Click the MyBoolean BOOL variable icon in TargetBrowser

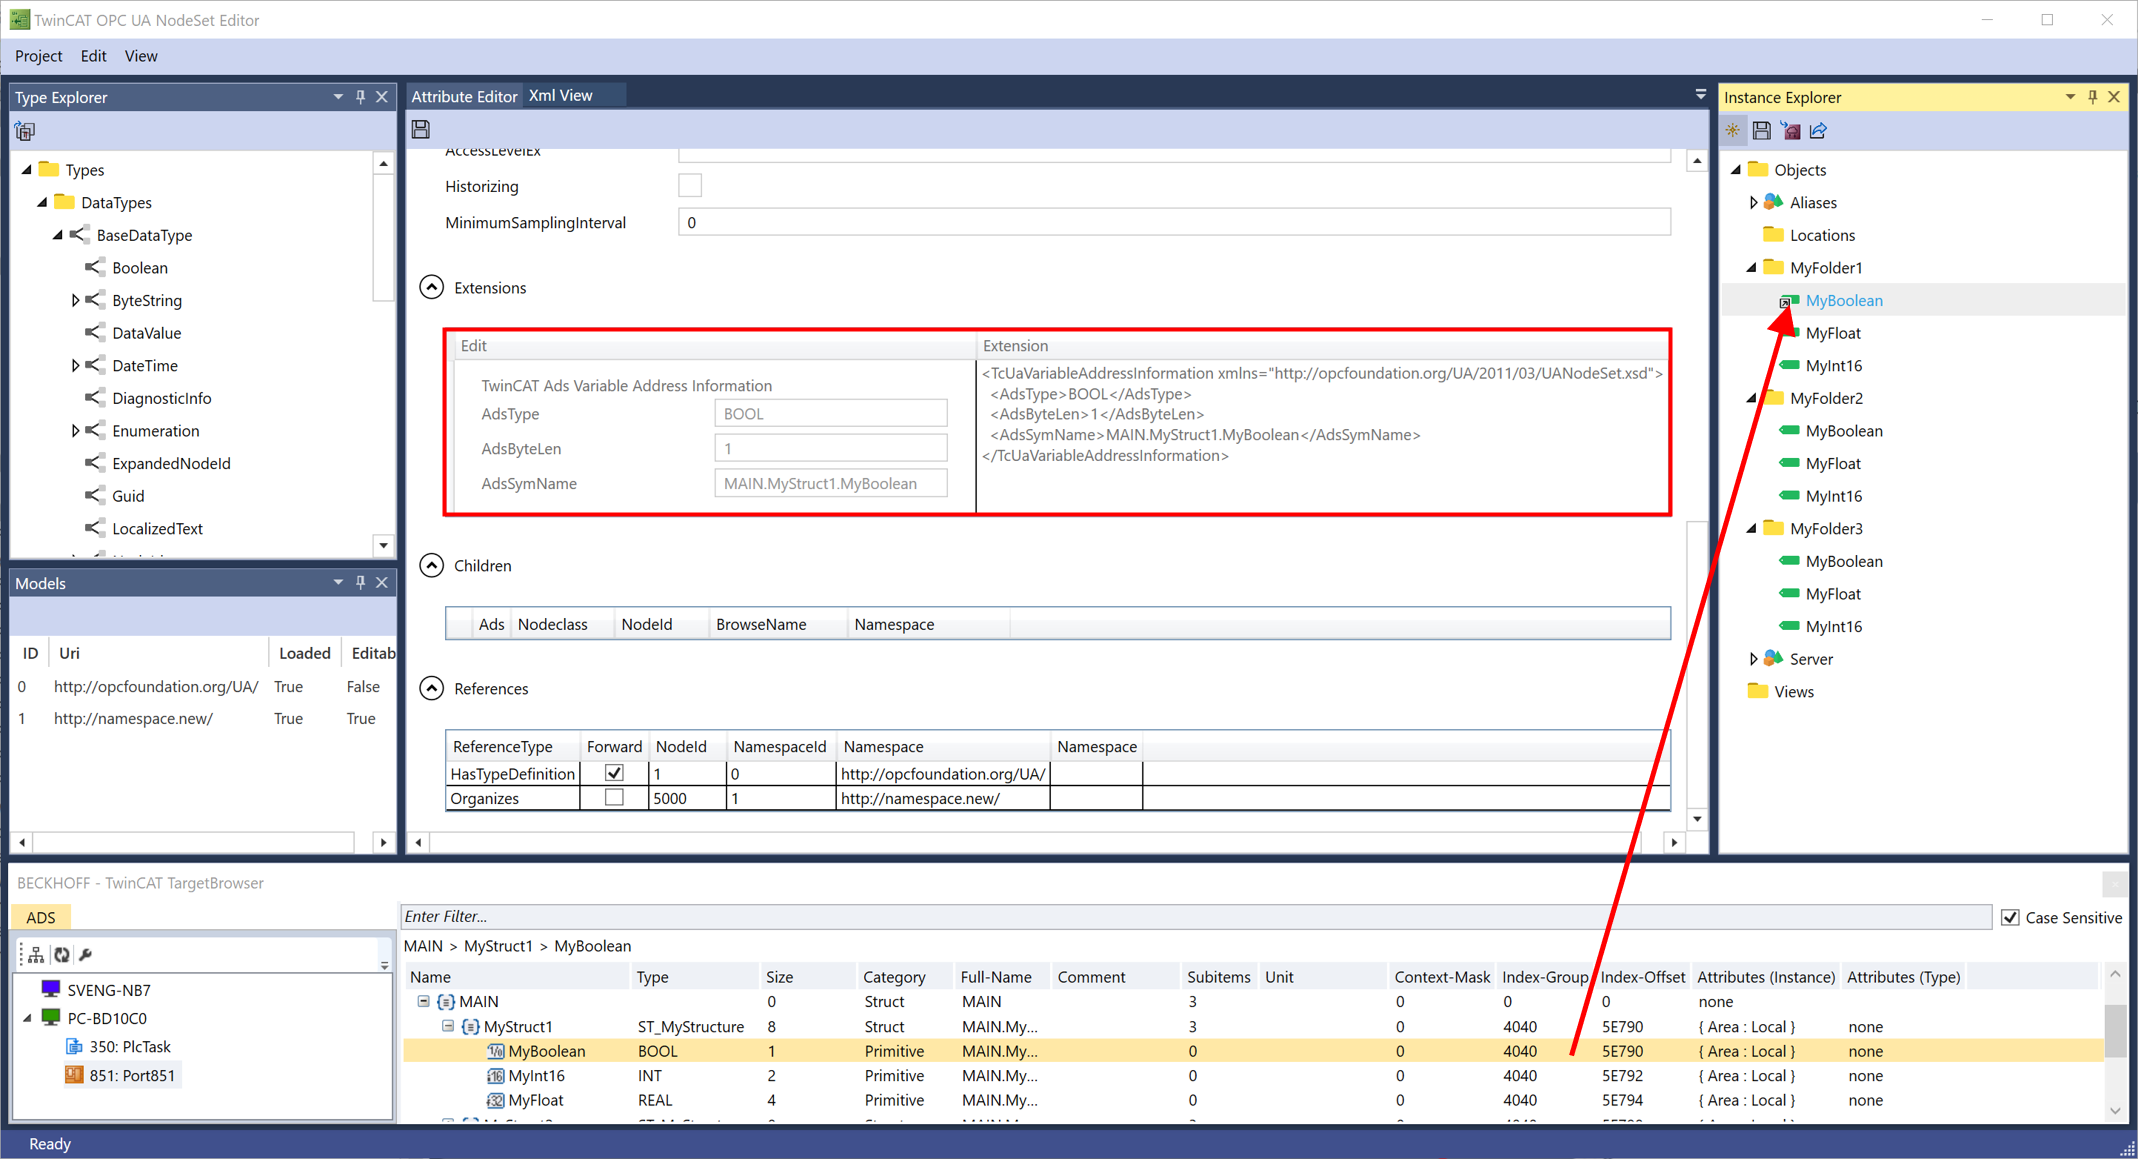pos(496,1051)
